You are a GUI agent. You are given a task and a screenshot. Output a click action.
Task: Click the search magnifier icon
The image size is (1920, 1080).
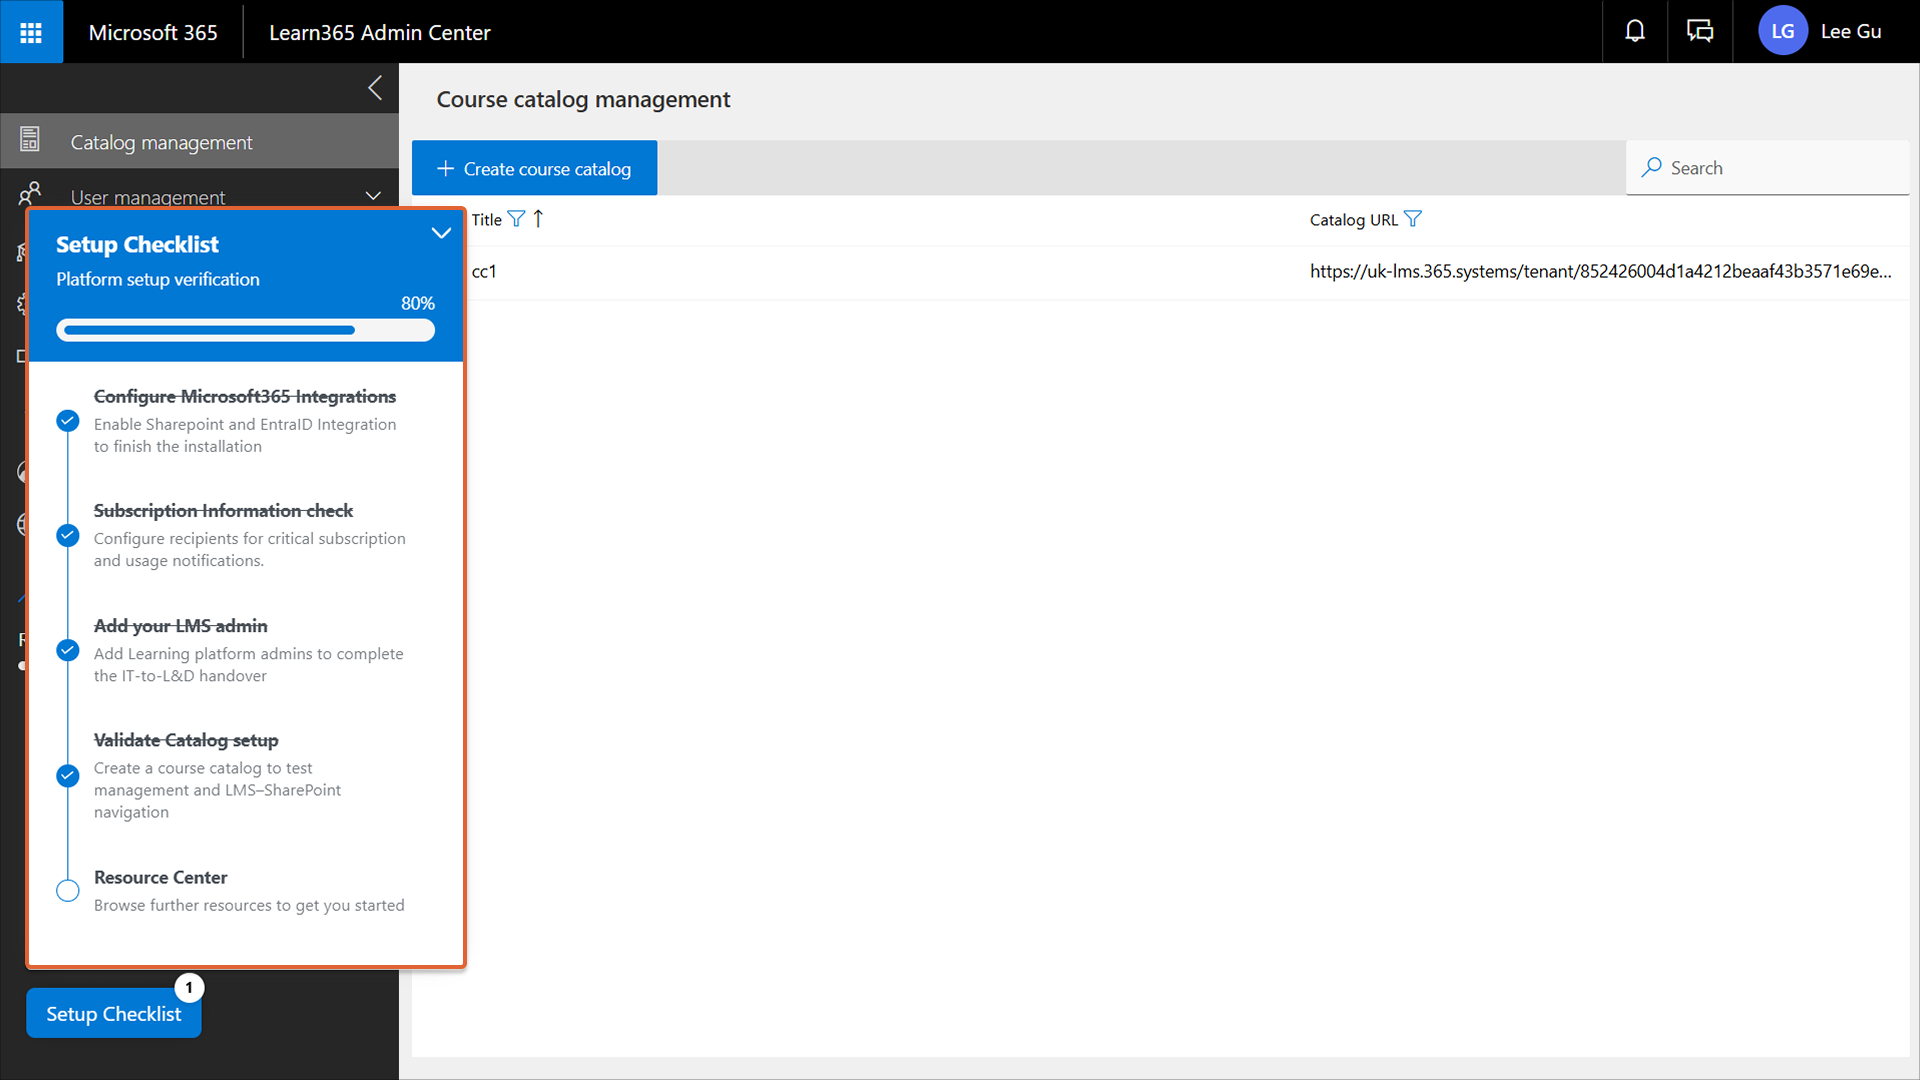1652,167
